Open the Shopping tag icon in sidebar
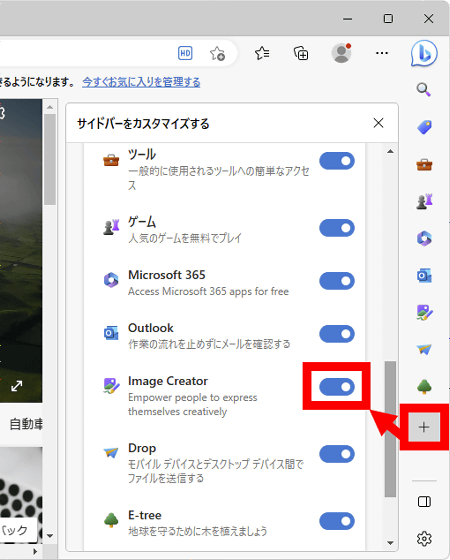 click(x=424, y=127)
